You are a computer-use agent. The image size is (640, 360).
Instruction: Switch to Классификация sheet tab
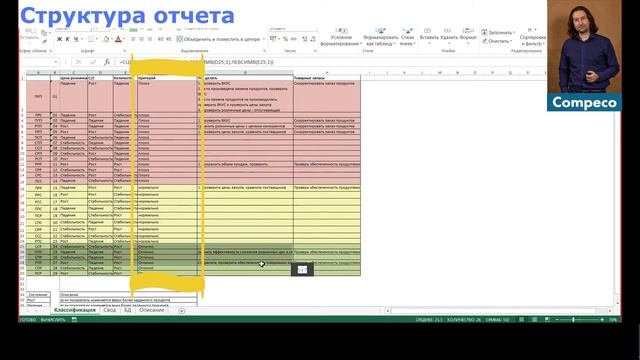pyautogui.click(x=75, y=310)
